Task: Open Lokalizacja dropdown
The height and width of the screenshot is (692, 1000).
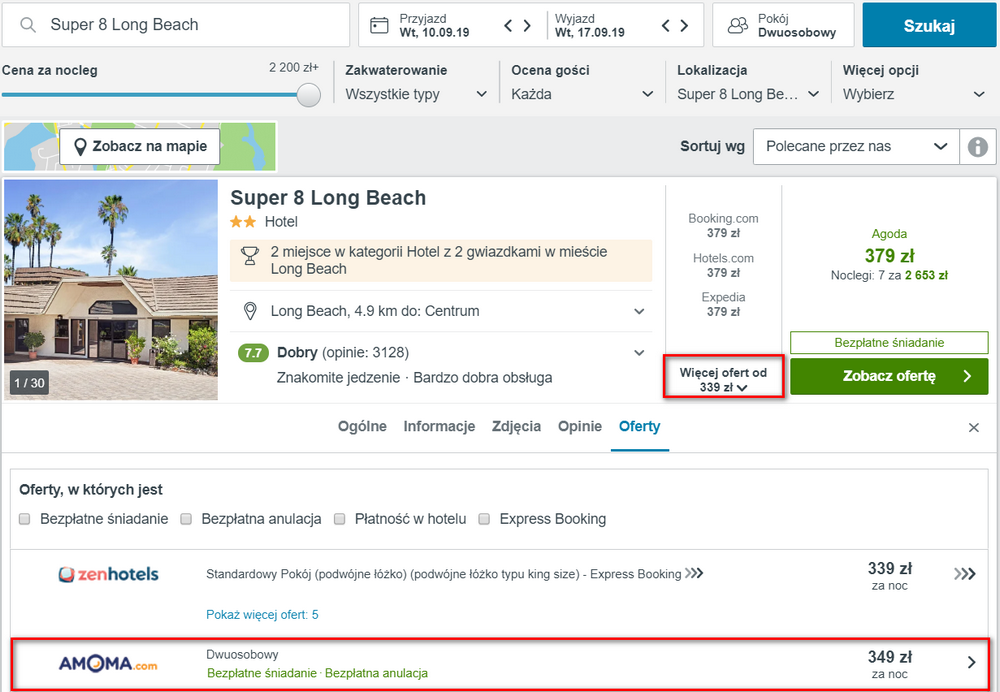Action: [x=748, y=94]
